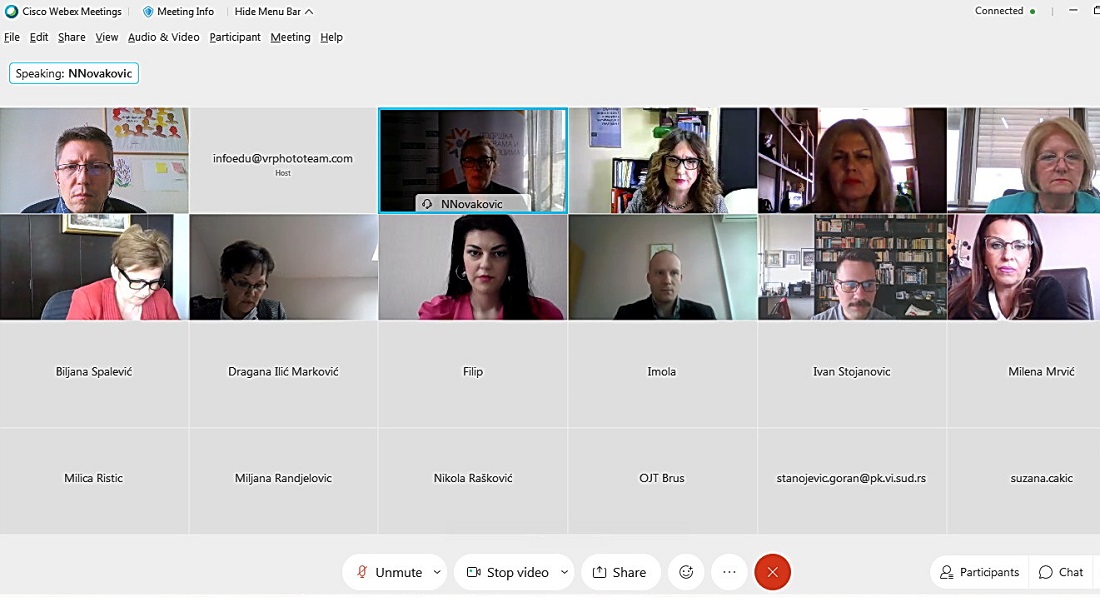Viewport: 1100px width, 597px height.
Task: End the meeting with the red X
Action: click(x=772, y=572)
